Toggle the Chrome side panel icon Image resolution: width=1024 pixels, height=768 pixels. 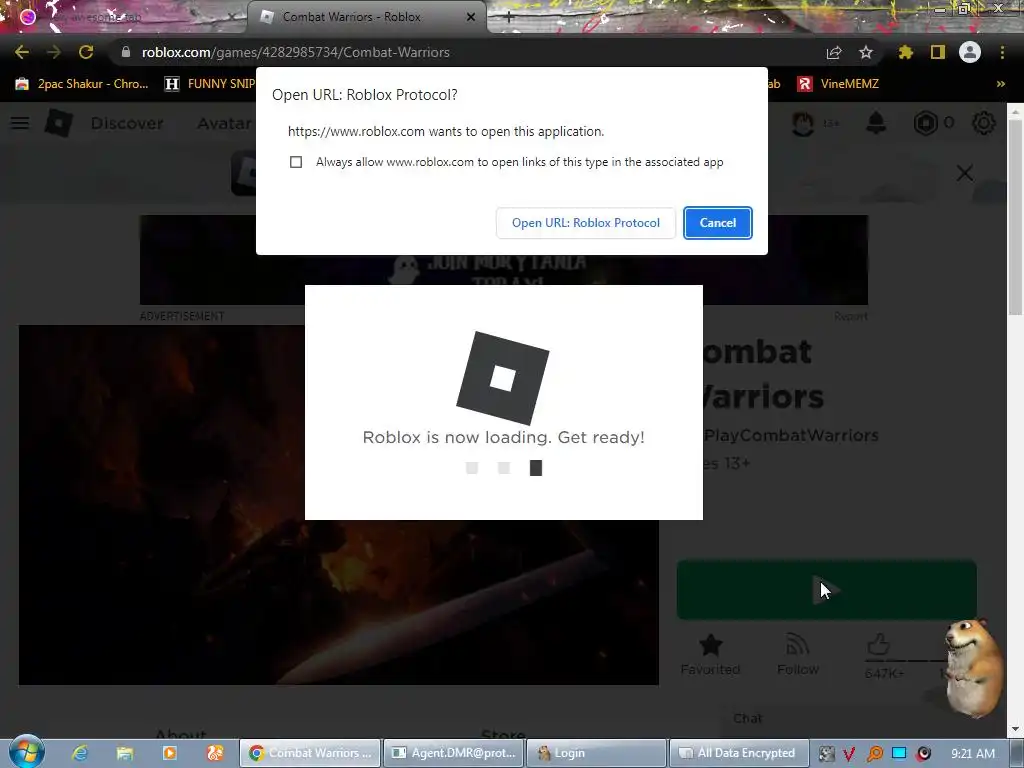938,52
